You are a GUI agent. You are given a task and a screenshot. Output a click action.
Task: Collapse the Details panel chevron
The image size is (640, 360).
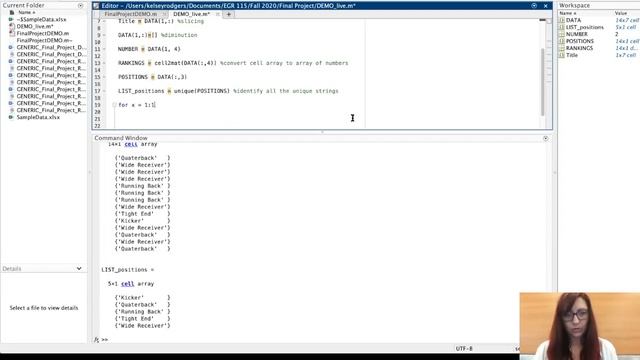pyautogui.click(x=79, y=269)
